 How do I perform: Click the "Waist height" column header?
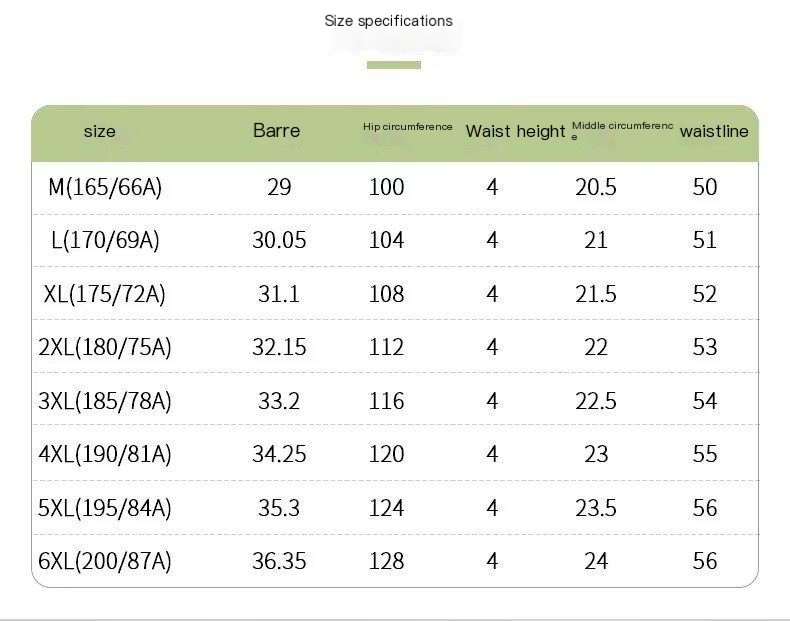pos(515,131)
